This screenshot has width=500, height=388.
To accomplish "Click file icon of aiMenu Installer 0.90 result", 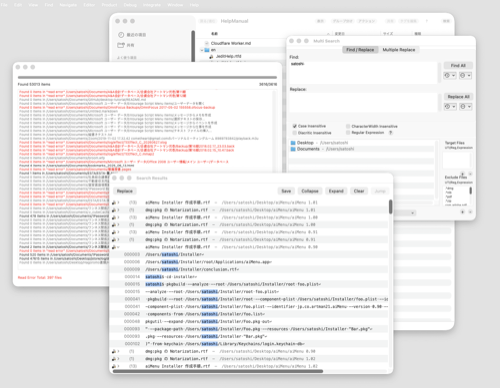I will pyautogui.click(x=114, y=247).
